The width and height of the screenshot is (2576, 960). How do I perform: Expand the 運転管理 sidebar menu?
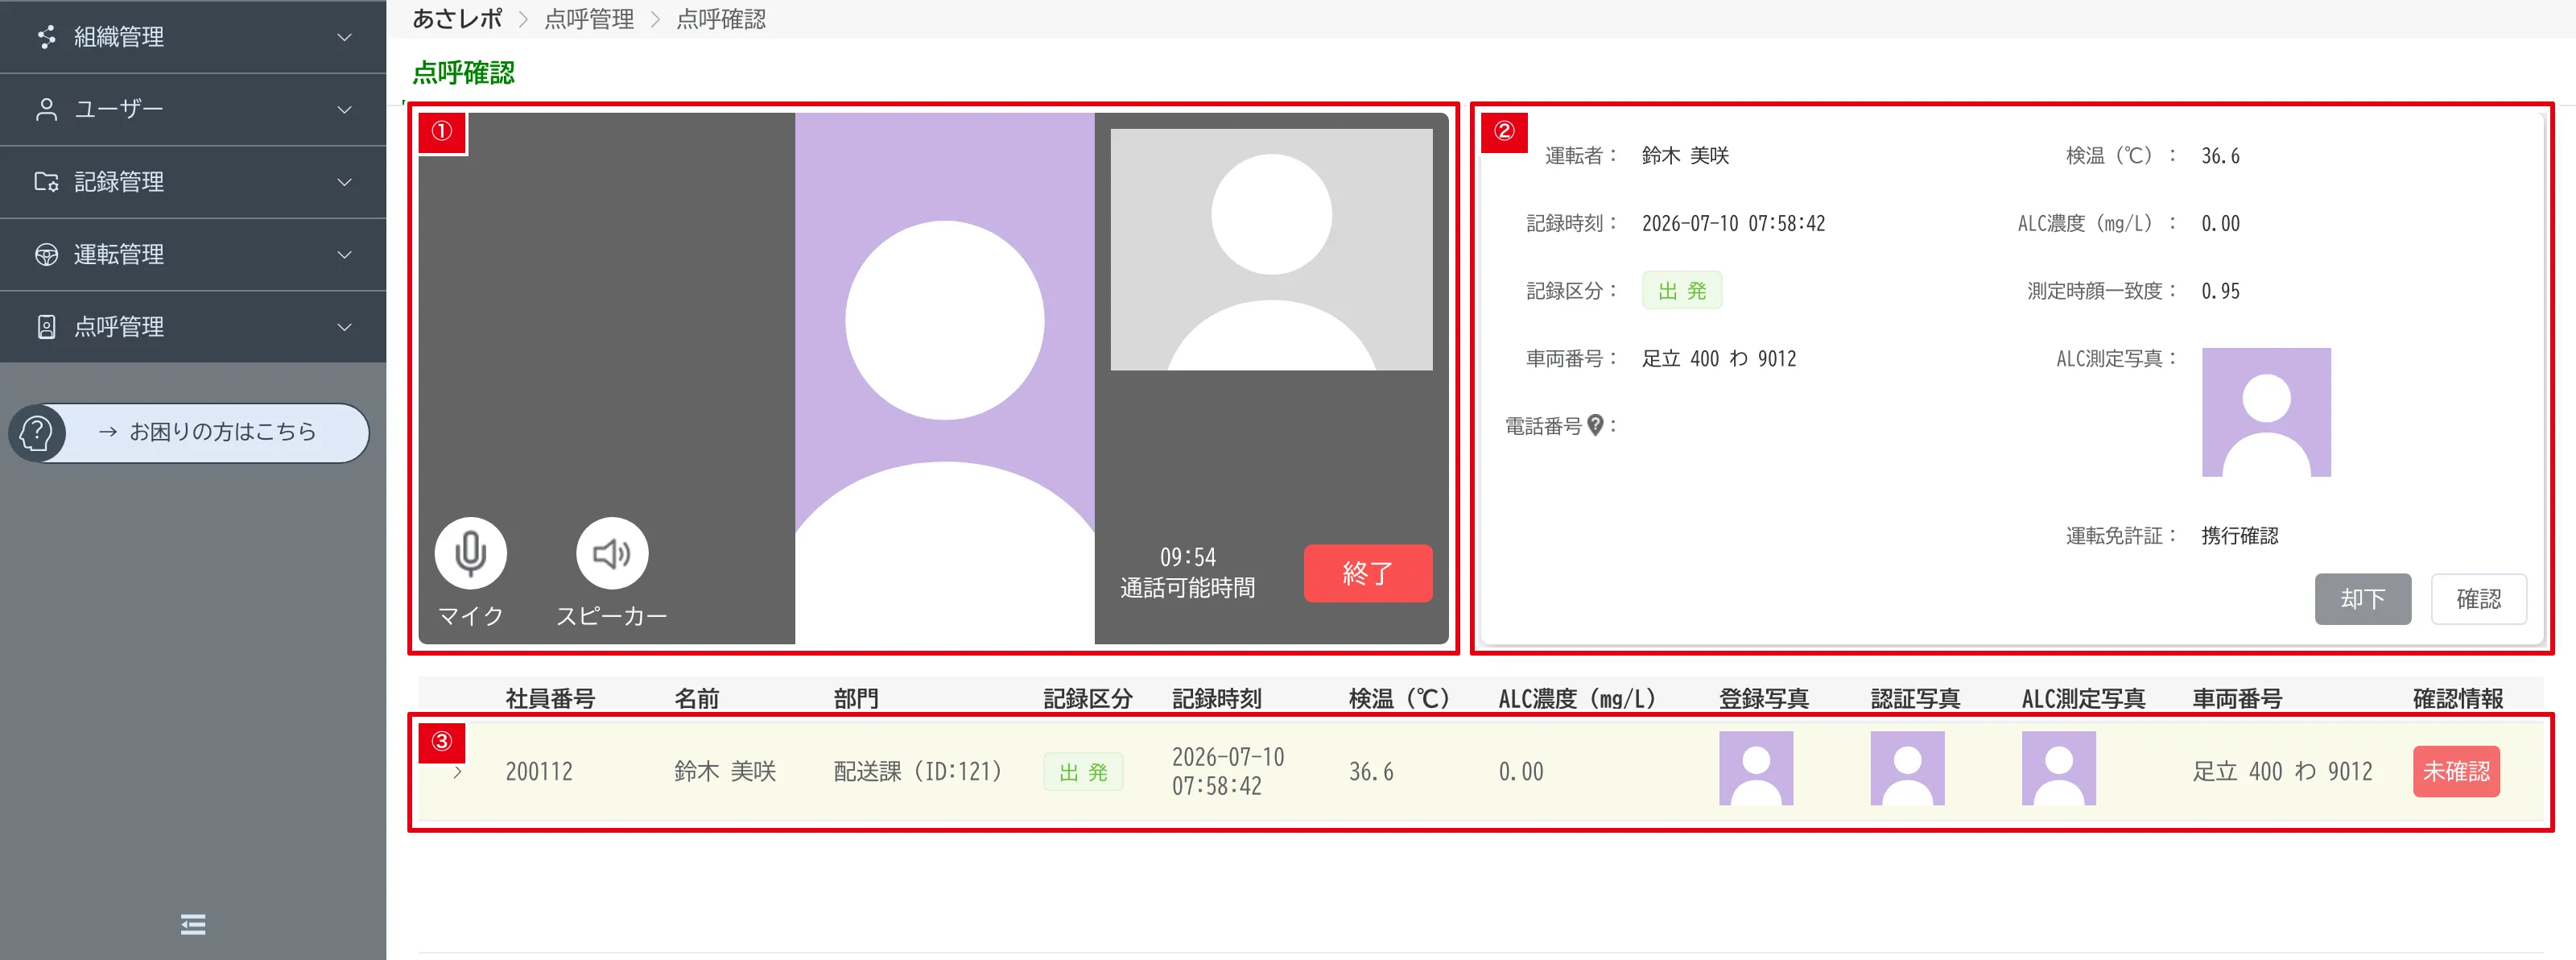[193, 254]
